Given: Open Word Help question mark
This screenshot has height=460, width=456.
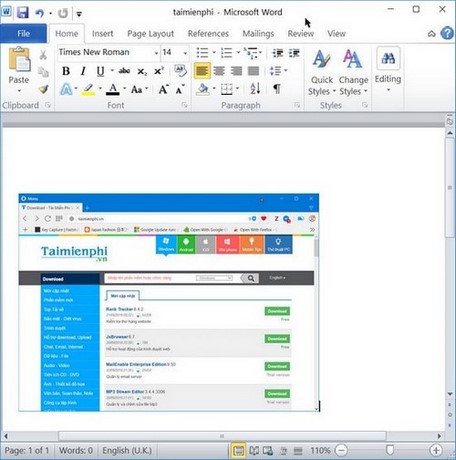Looking at the screenshot, I should [x=447, y=33].
